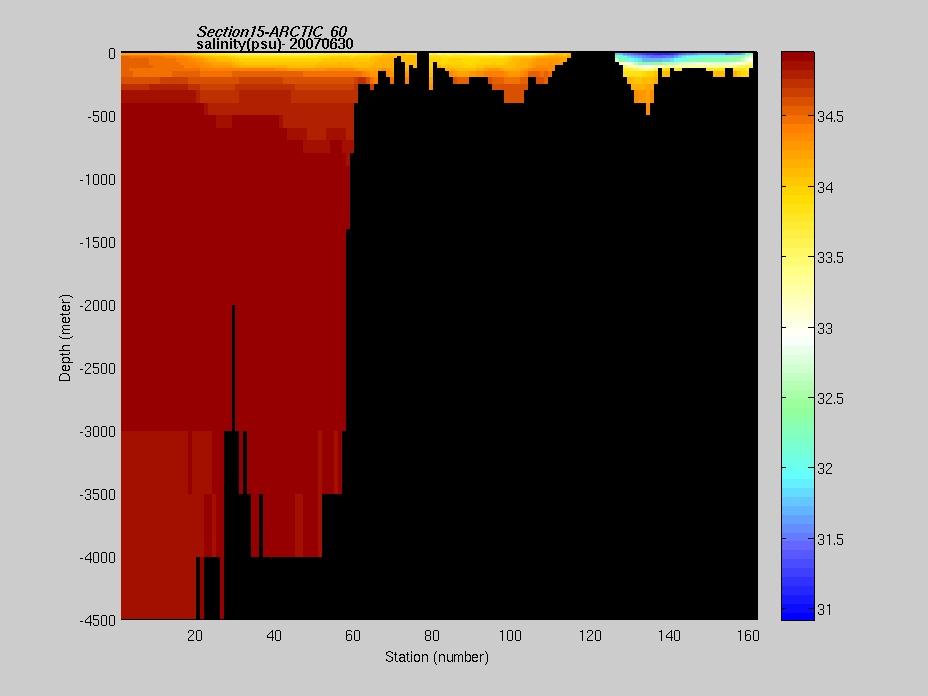The image size is (928, 696).
Task: Click the colorbar label '31'
Action: point(824,610)
